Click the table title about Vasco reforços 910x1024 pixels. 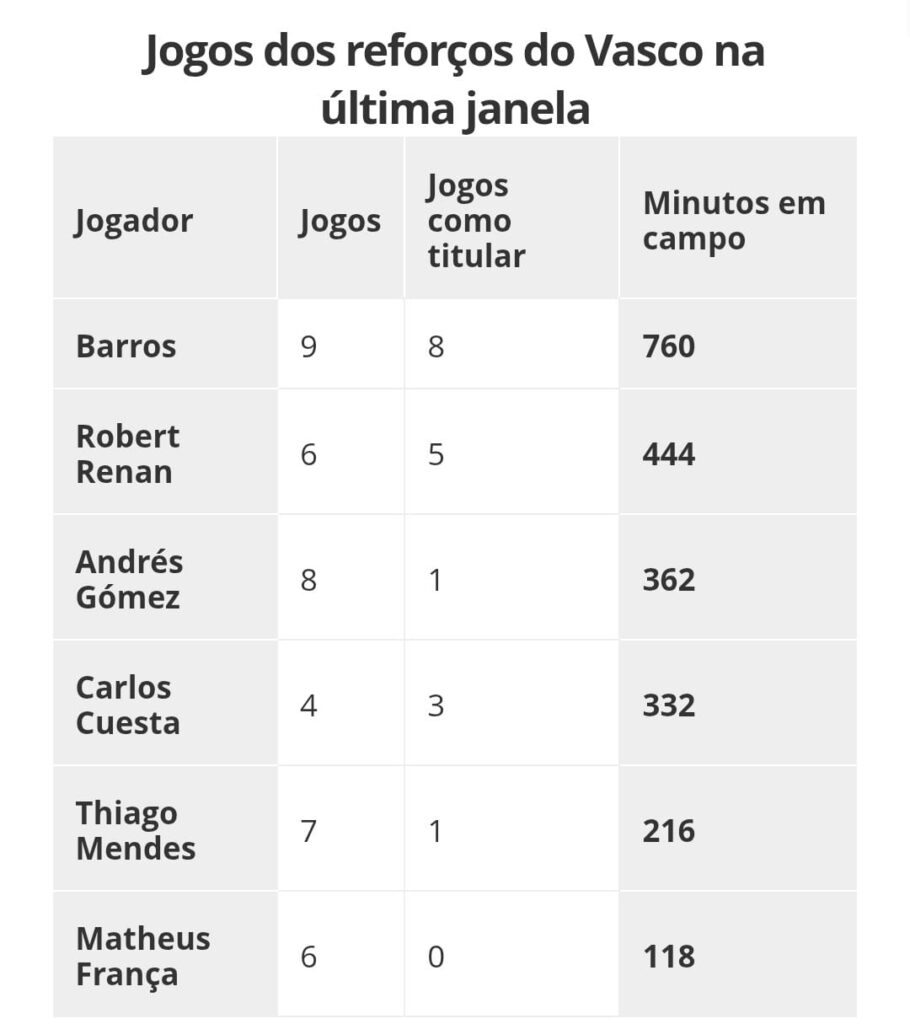[x=454, y=80]
